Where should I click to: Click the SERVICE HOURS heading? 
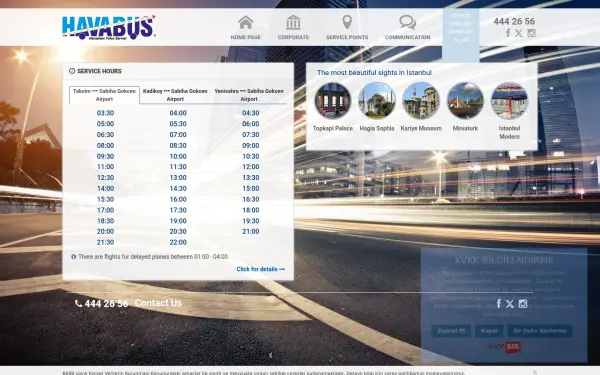(x=99, y=71)
